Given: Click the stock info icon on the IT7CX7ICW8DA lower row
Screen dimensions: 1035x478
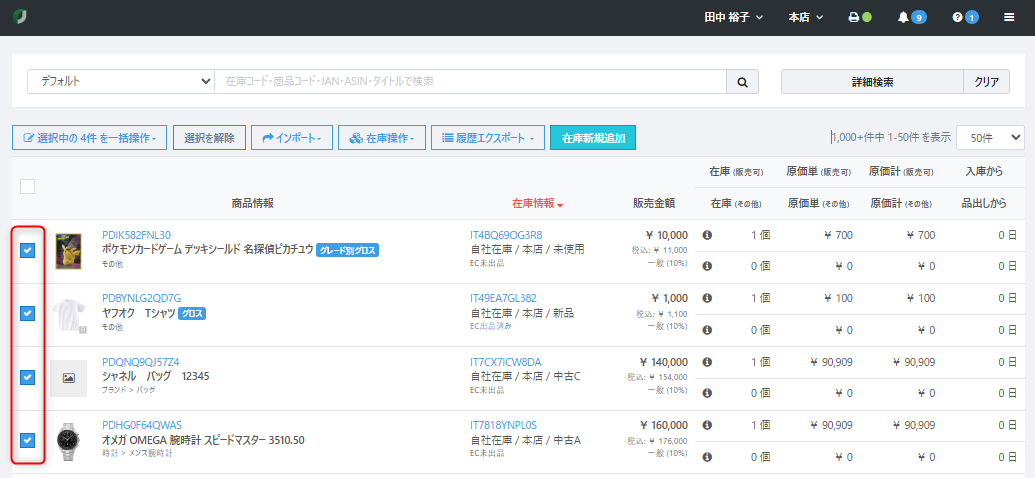Looking at the screenshot, I should click(707, 393).
